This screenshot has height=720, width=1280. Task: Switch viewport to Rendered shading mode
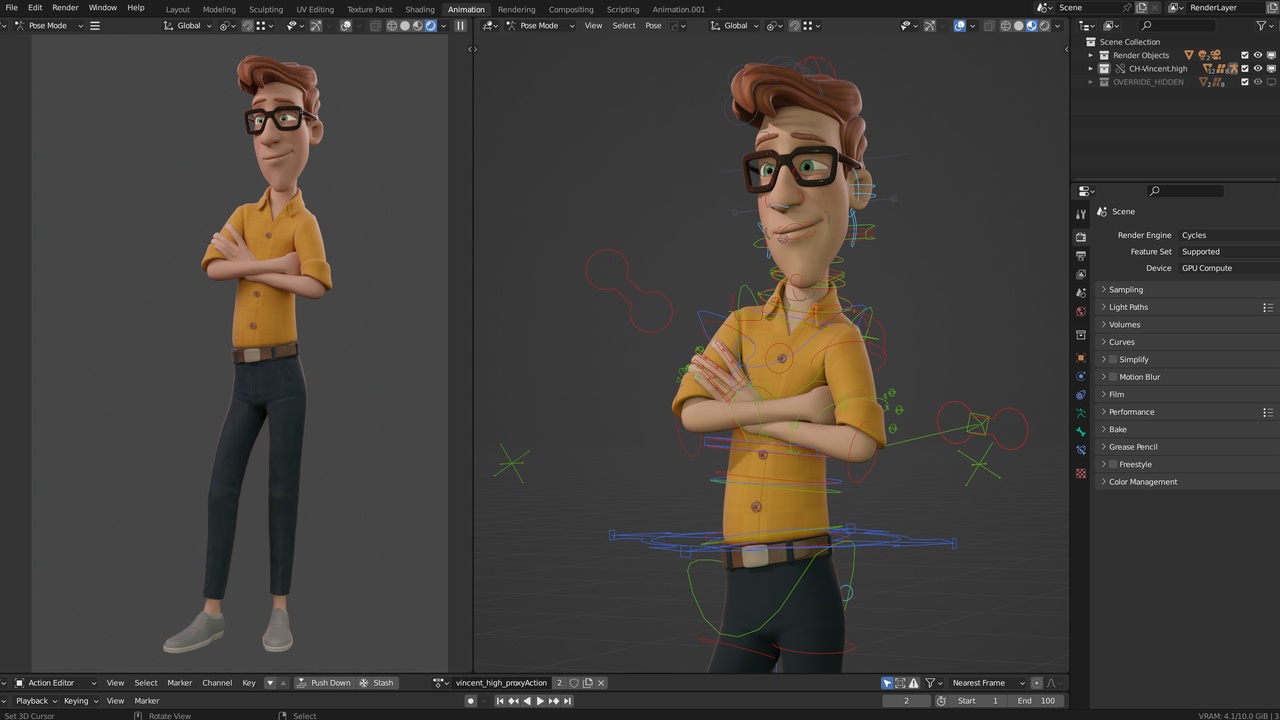[1043, 26]
